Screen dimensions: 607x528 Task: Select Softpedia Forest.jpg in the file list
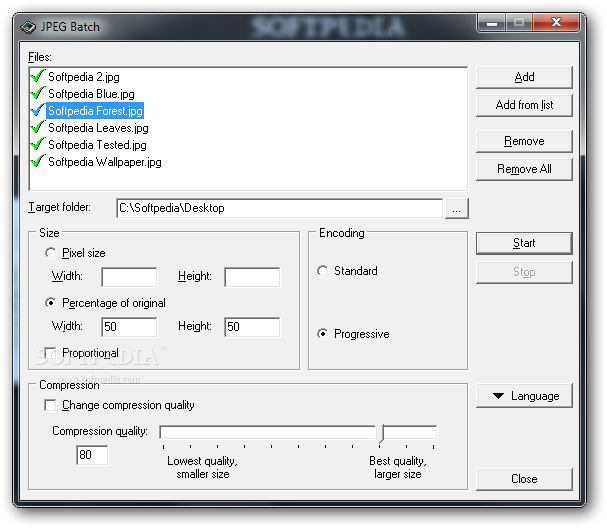(x=95, y=111)
